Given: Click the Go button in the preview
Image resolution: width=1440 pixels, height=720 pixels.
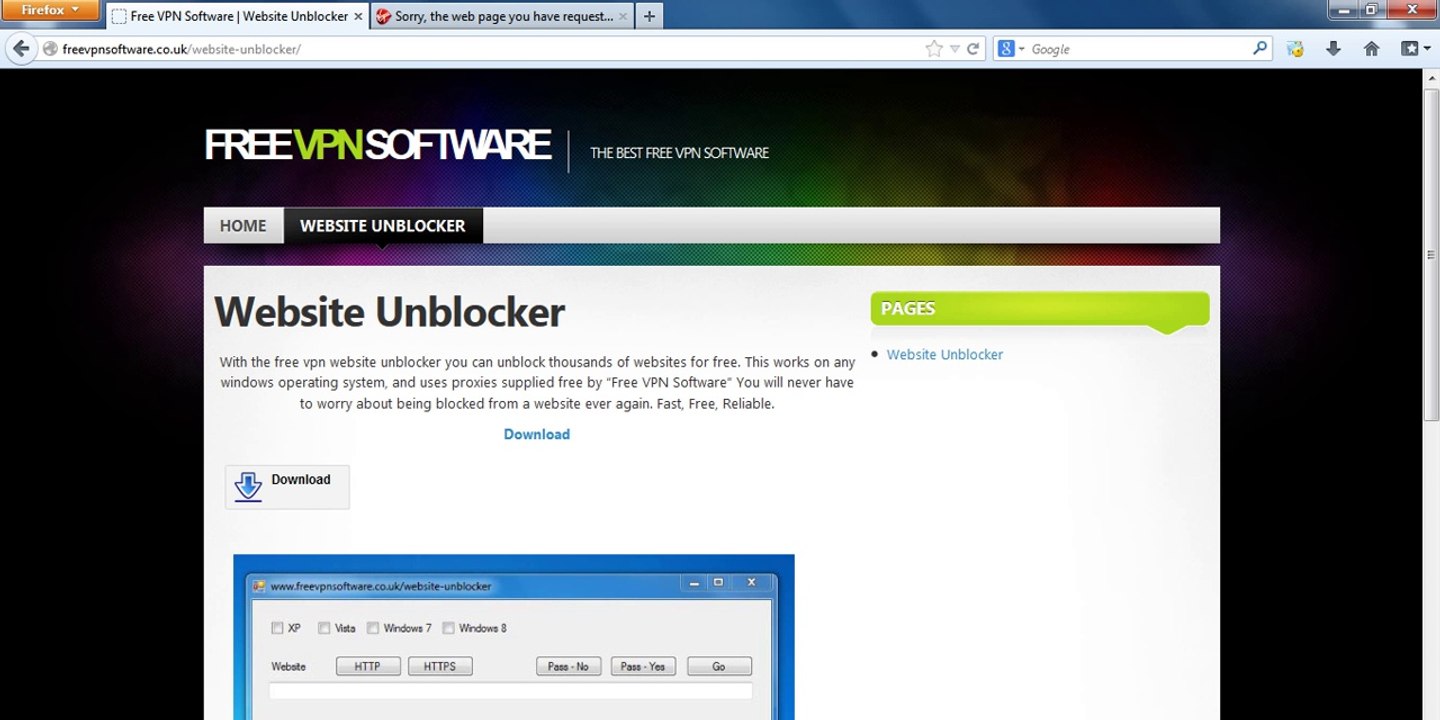Looking at the screenshot, I should [719, 666].
